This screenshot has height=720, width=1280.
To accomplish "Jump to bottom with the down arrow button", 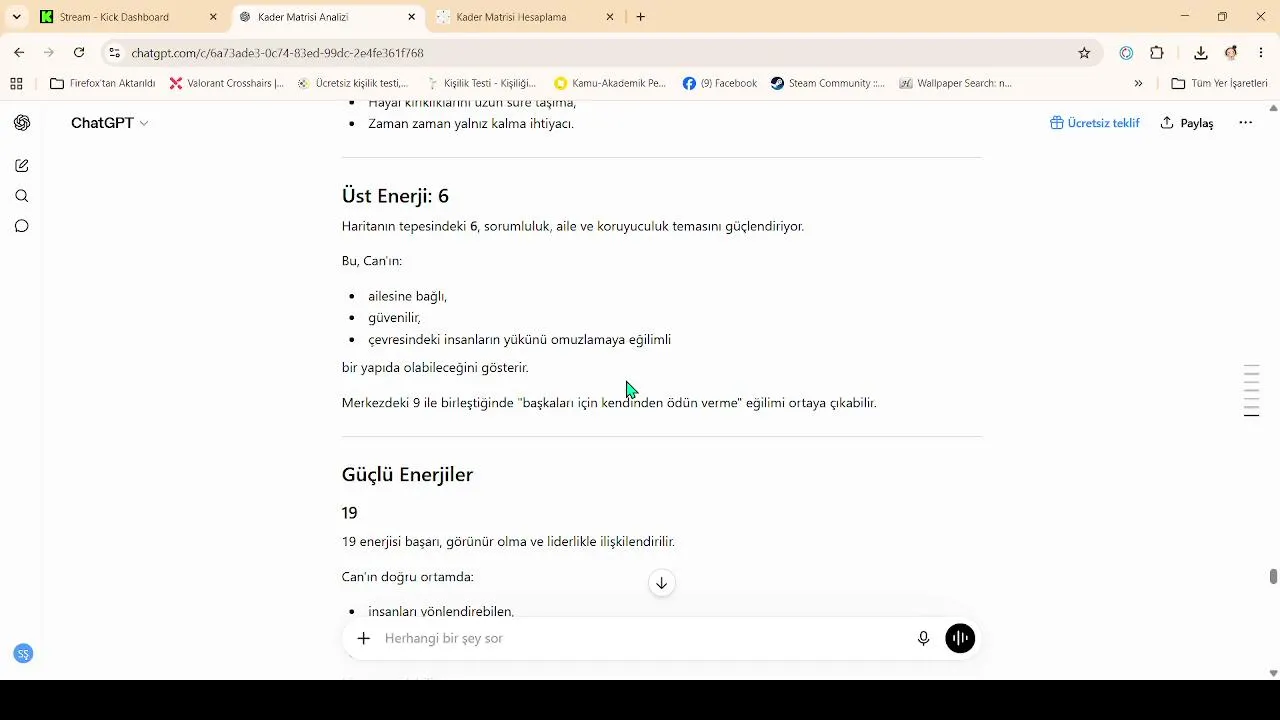I will [x=661, y=583].
